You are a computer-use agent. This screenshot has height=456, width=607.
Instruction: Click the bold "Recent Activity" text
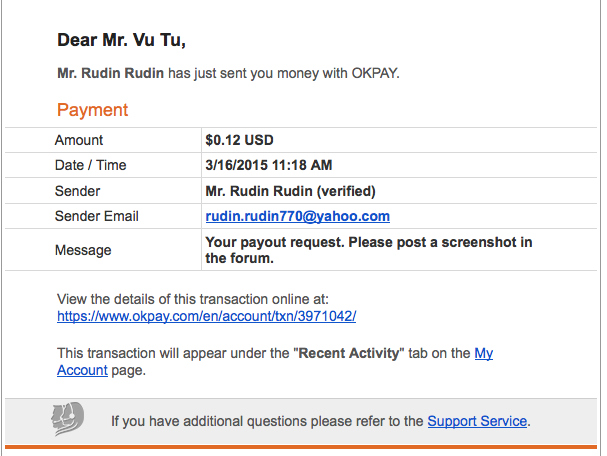(x=347, y=353)
